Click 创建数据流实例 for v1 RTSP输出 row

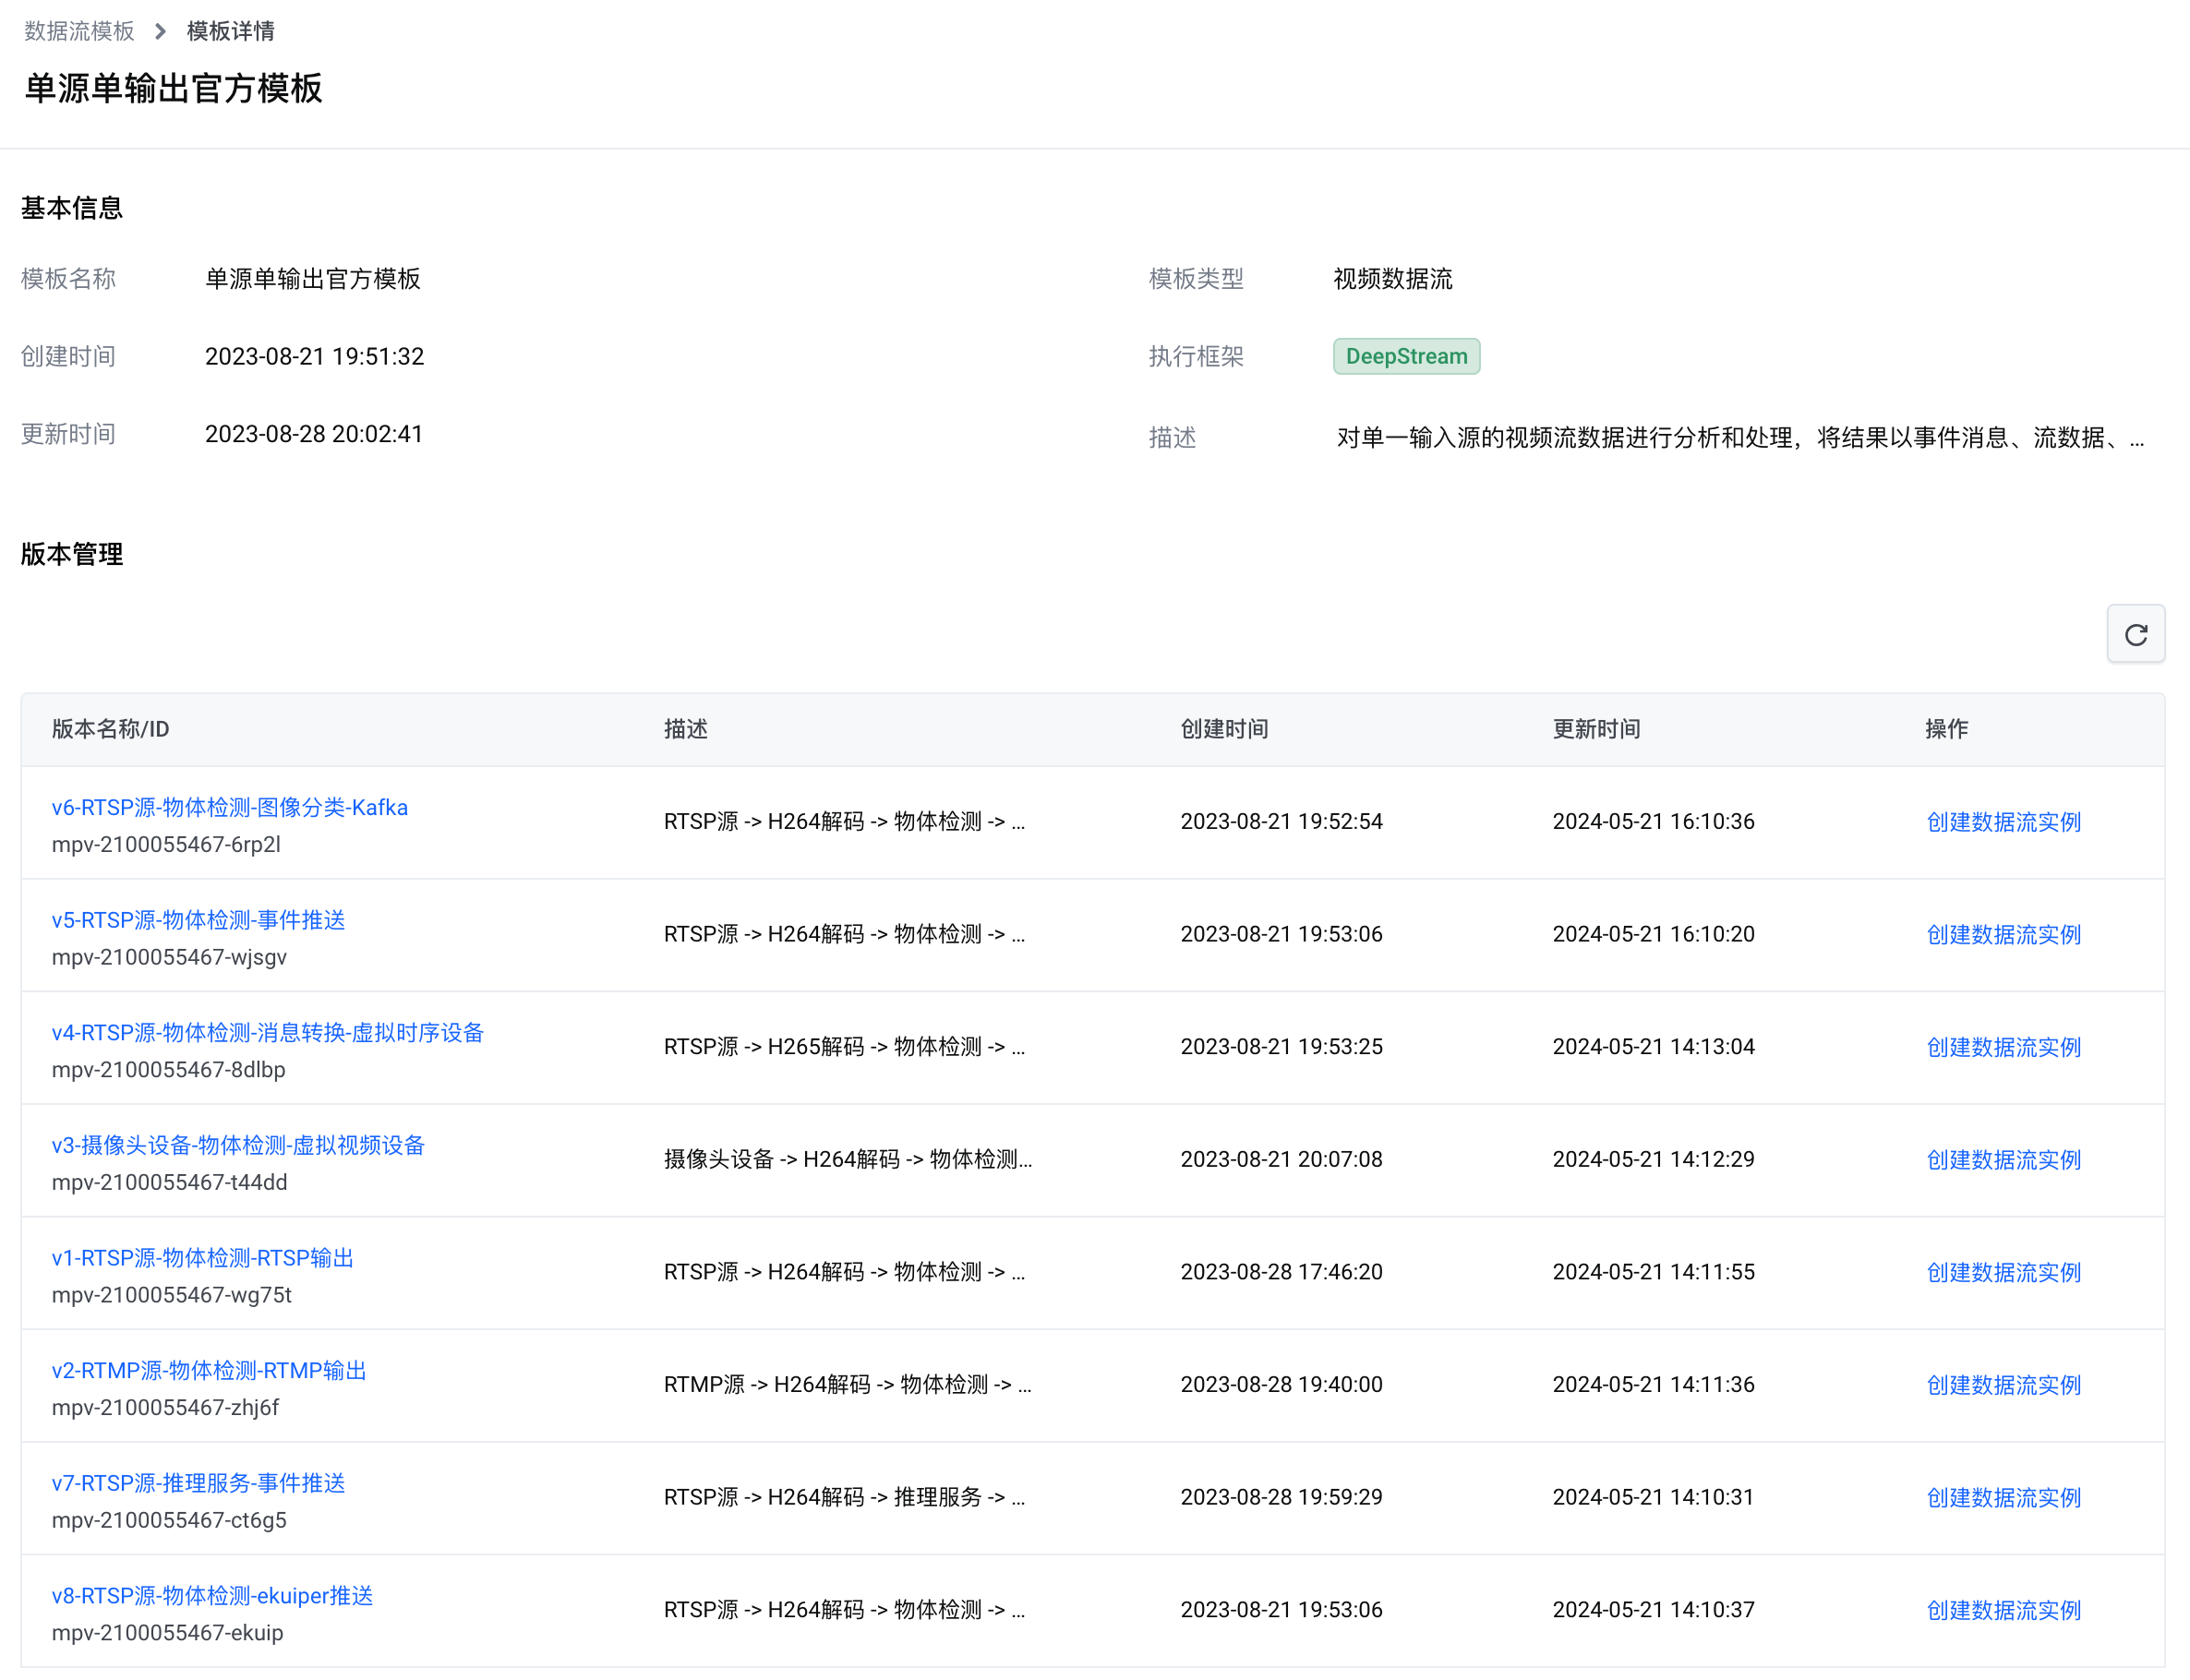(2003, 1272)
